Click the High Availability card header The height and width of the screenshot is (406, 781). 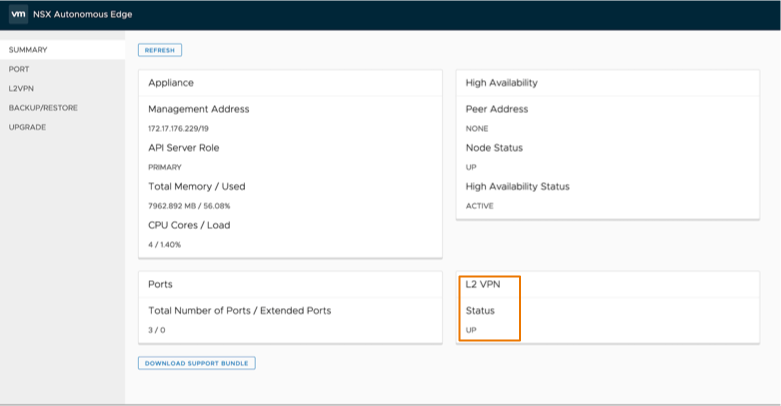[502, 83]
